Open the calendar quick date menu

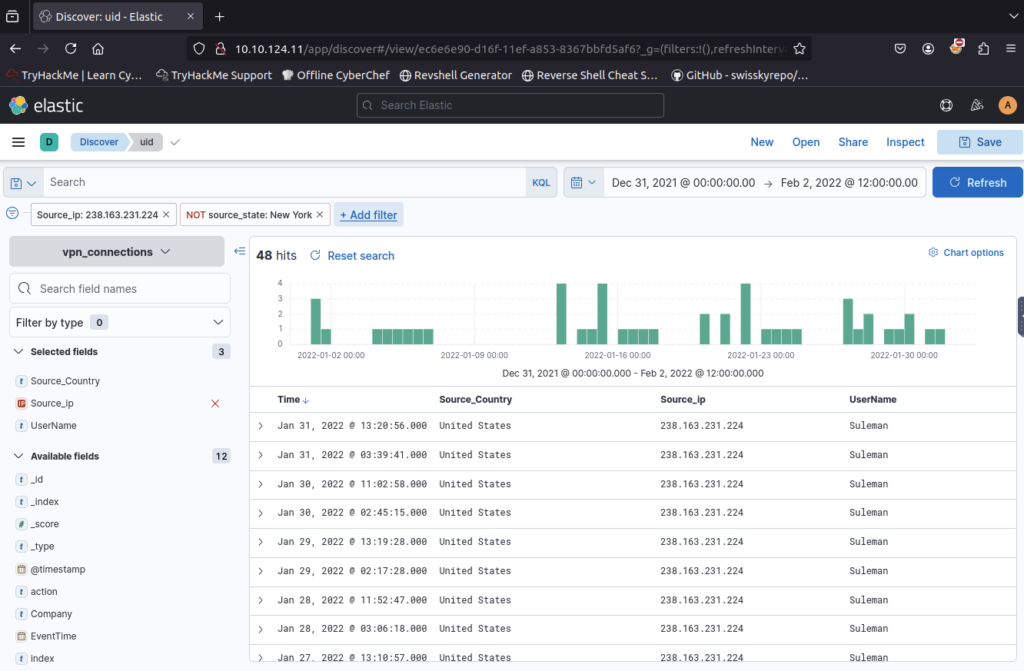(583, 182)
